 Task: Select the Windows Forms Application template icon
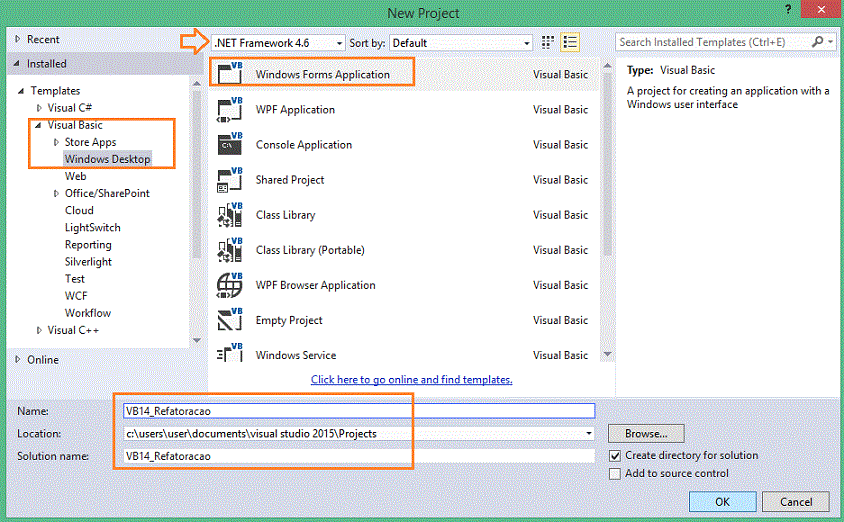click(x=230, y=73)
